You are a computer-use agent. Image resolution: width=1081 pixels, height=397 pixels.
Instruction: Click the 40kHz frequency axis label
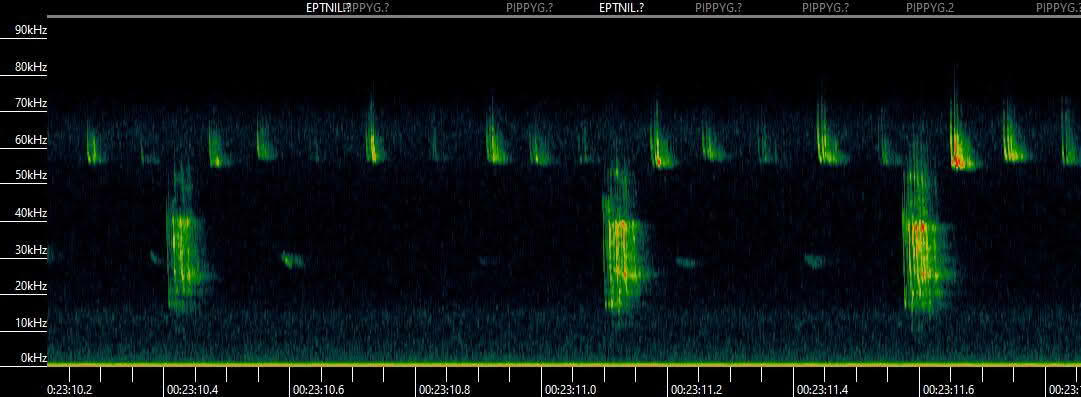point(31,213)
